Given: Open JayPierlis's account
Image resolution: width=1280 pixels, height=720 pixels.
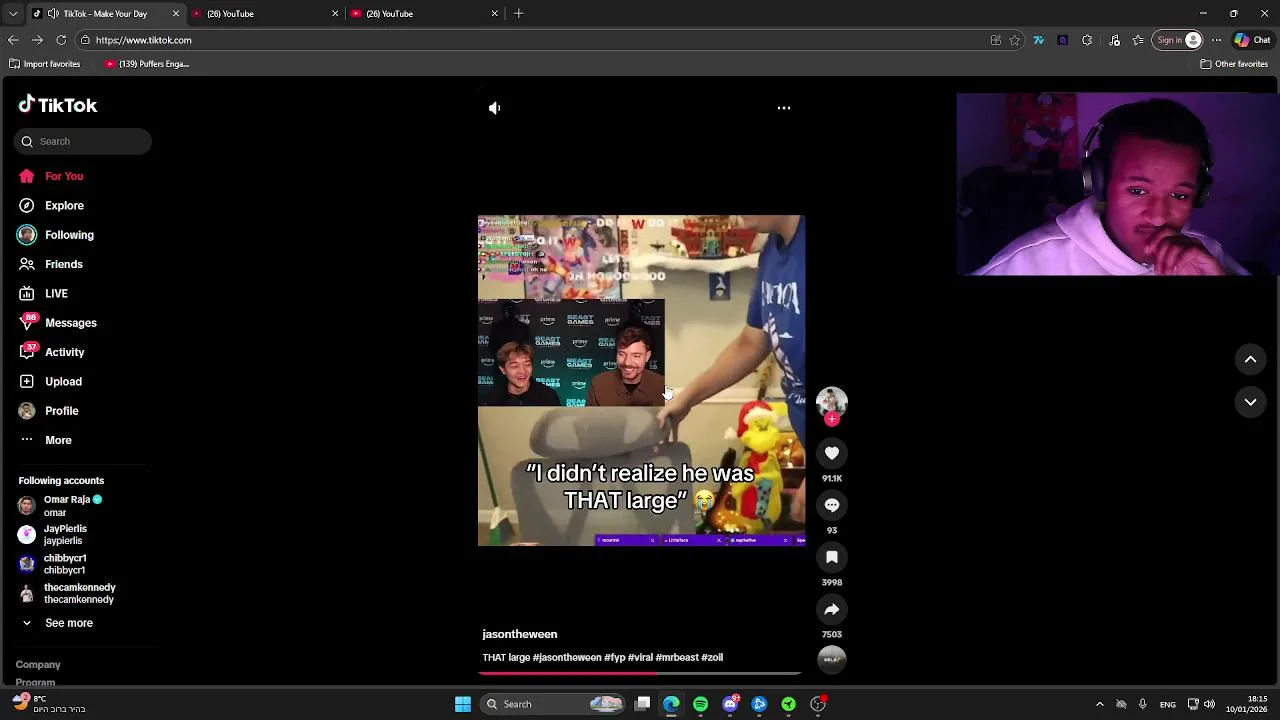Looking at the screenshot, I should tap(53, 535).
